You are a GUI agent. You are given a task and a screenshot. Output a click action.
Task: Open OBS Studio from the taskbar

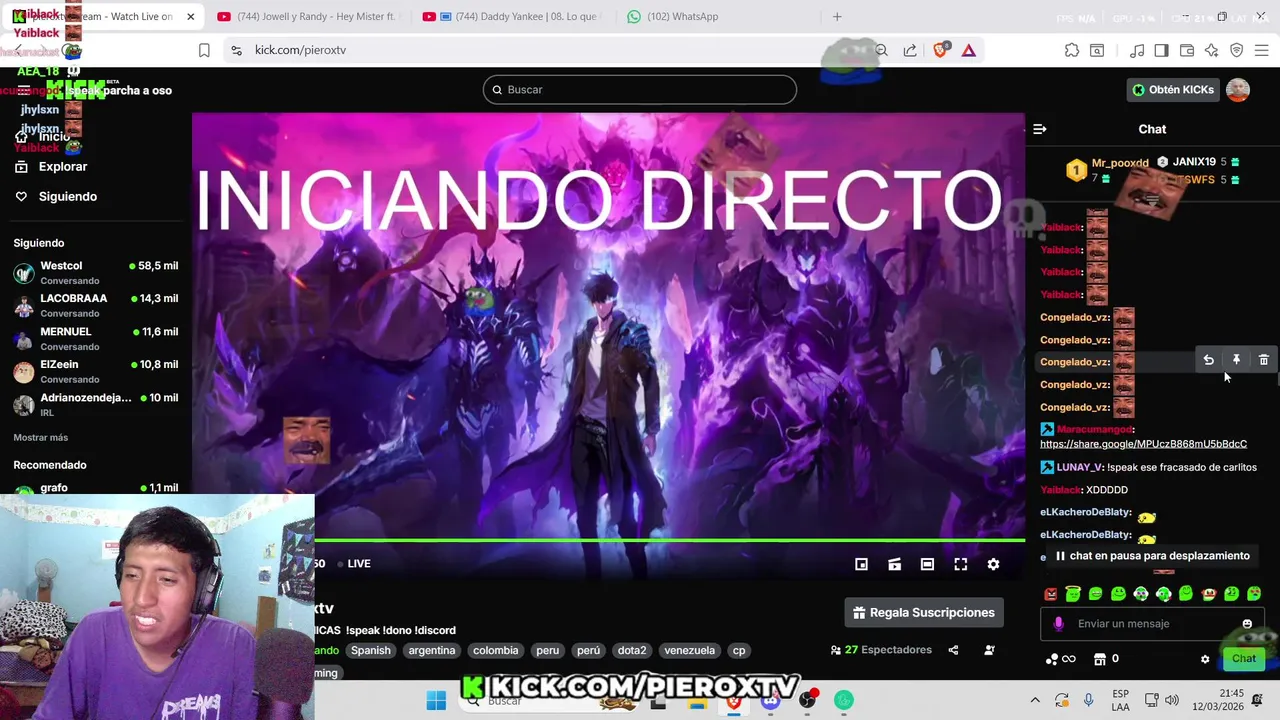[x=807, y=701]
